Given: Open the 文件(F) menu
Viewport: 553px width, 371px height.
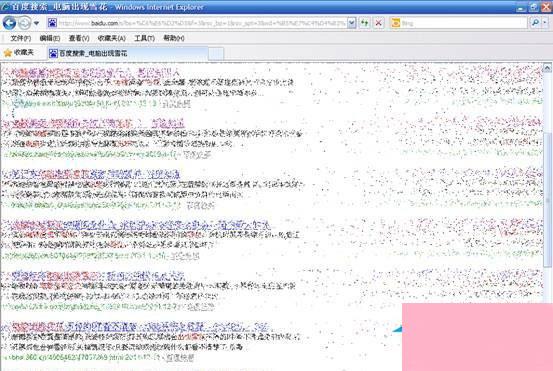Looking at the screenshot, I should click(21, 38).
